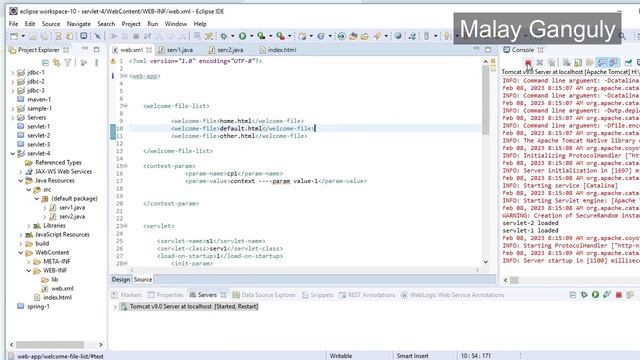Collapse the servlet-4 project node

(x=13, y=153)
